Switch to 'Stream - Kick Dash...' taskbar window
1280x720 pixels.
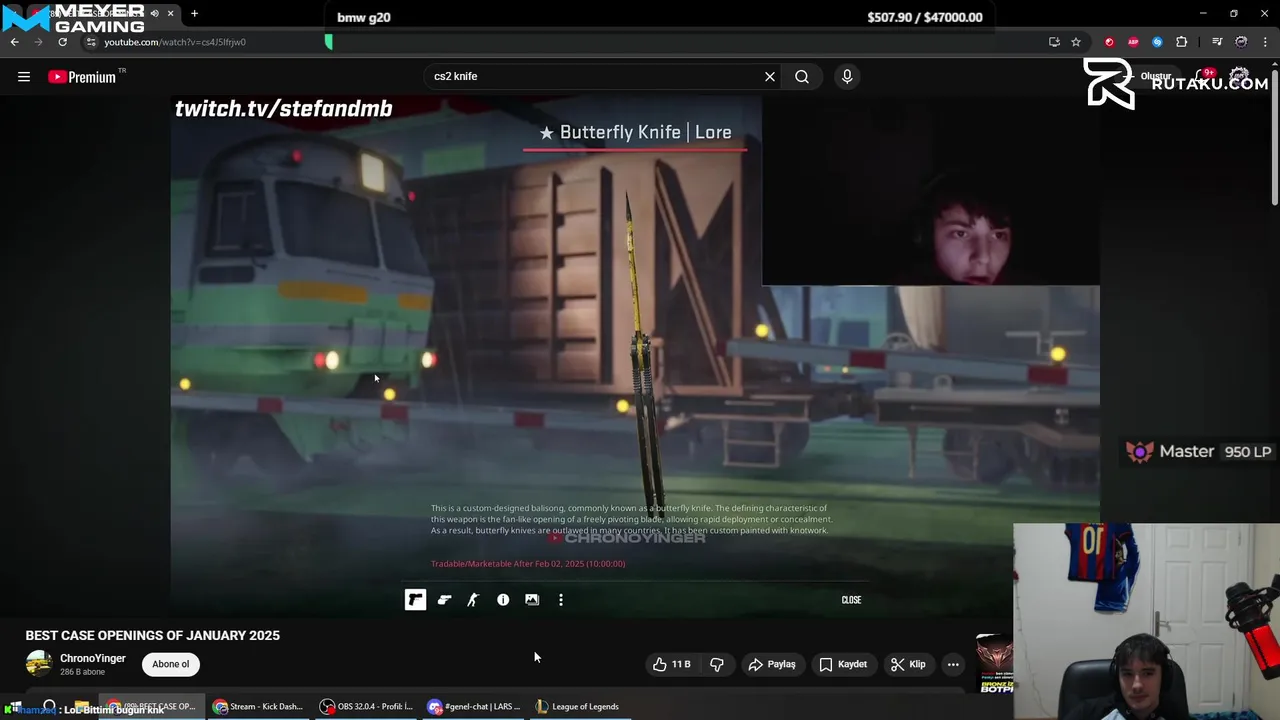258,707
